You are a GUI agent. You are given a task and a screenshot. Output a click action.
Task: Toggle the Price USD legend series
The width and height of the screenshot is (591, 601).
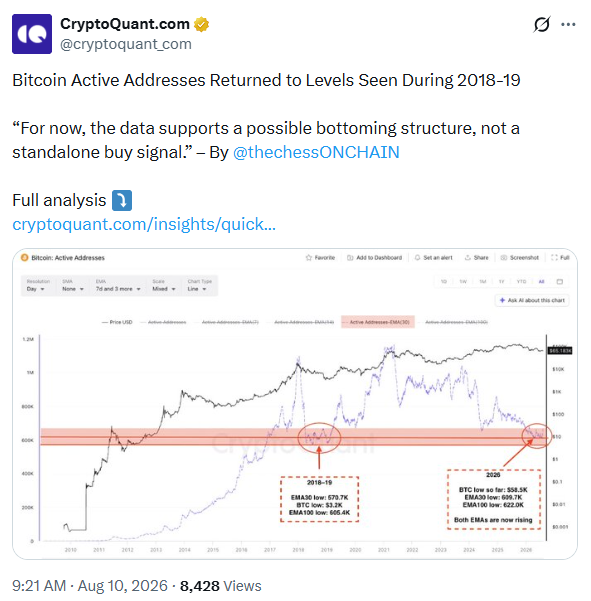click(117, 322)
